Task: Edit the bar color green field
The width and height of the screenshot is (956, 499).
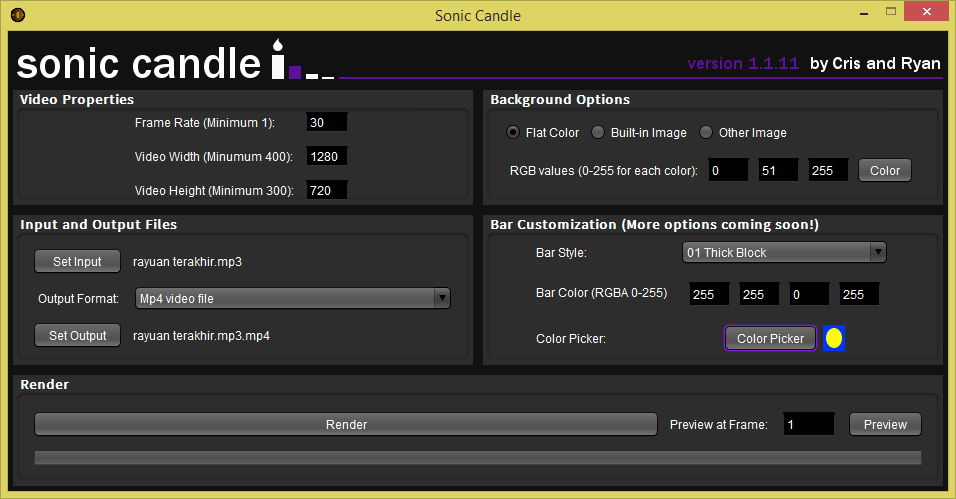Action: tap(759, 294)
